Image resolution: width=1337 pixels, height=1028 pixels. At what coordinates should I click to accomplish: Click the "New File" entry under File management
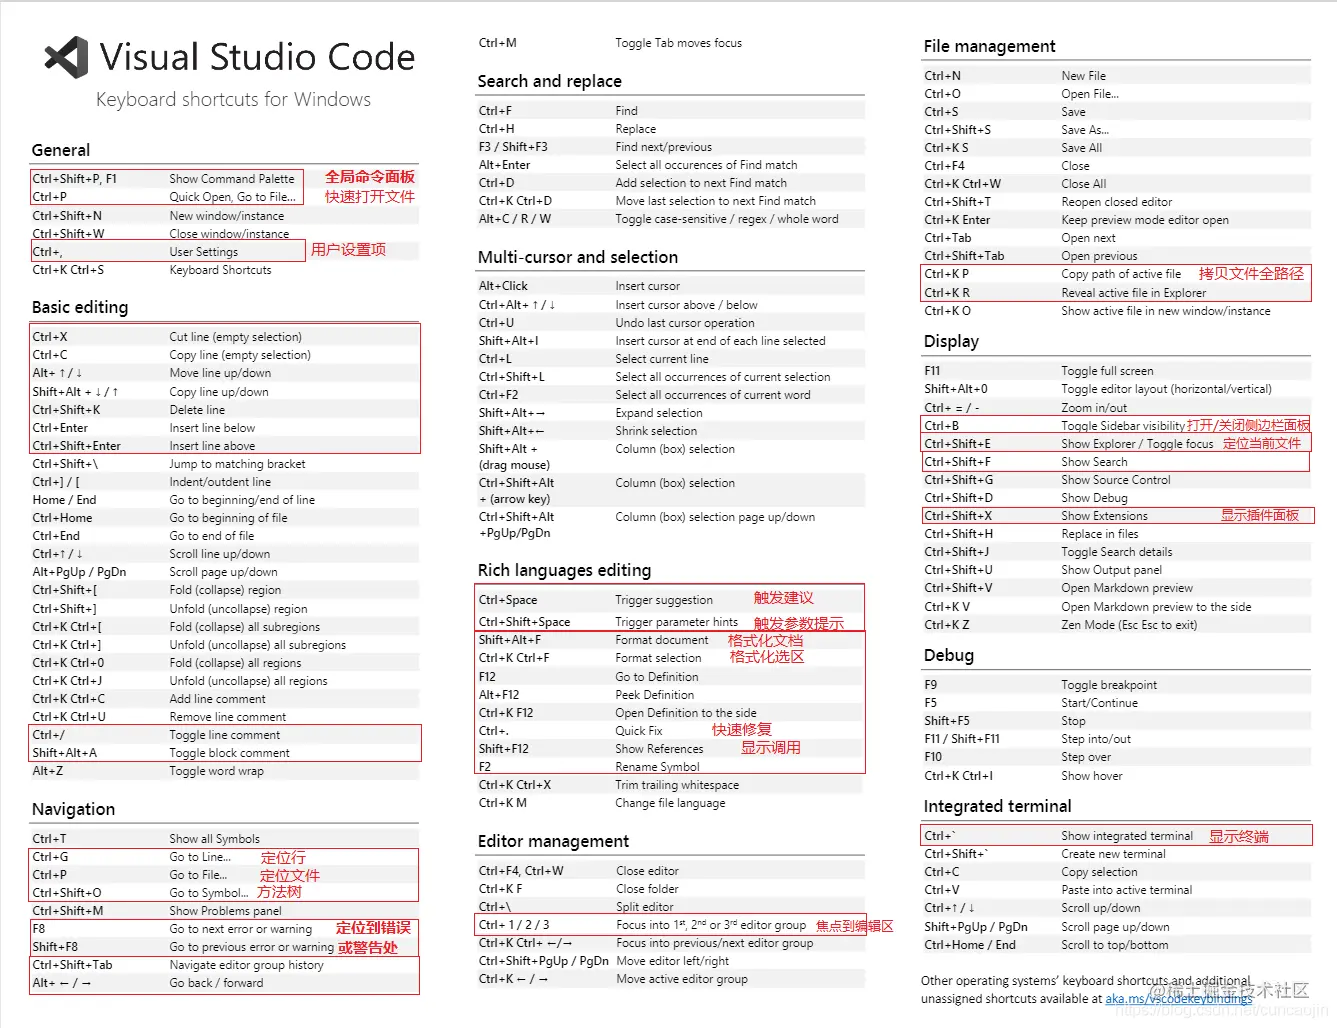(x=1083, y=74)
